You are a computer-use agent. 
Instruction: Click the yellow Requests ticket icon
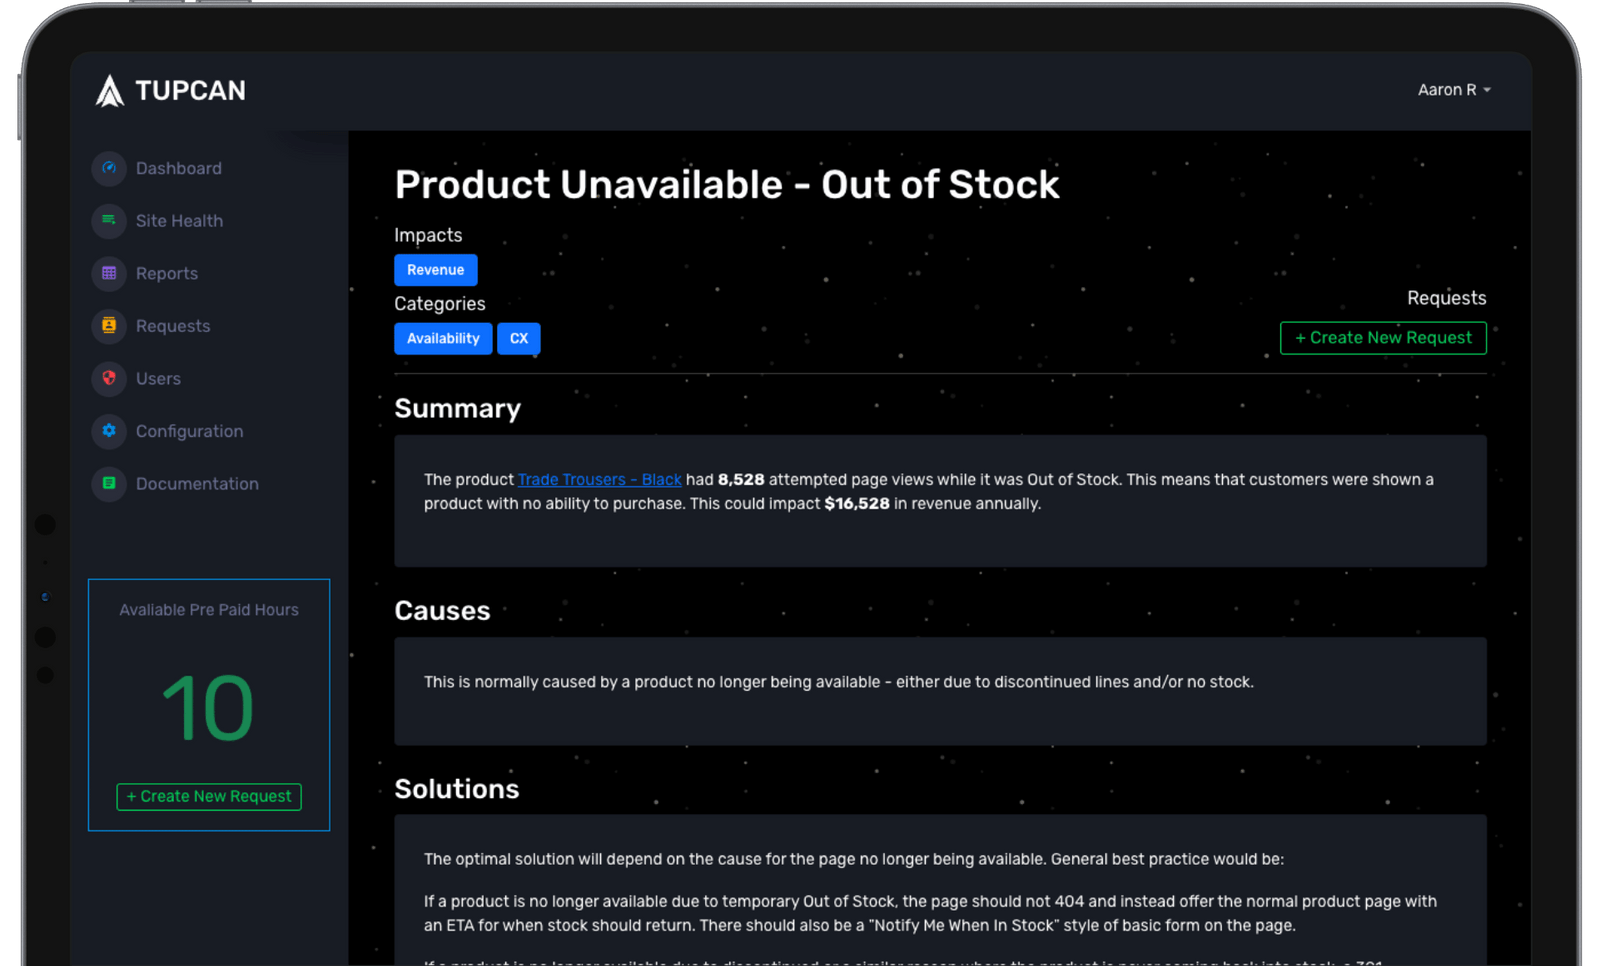108,325
